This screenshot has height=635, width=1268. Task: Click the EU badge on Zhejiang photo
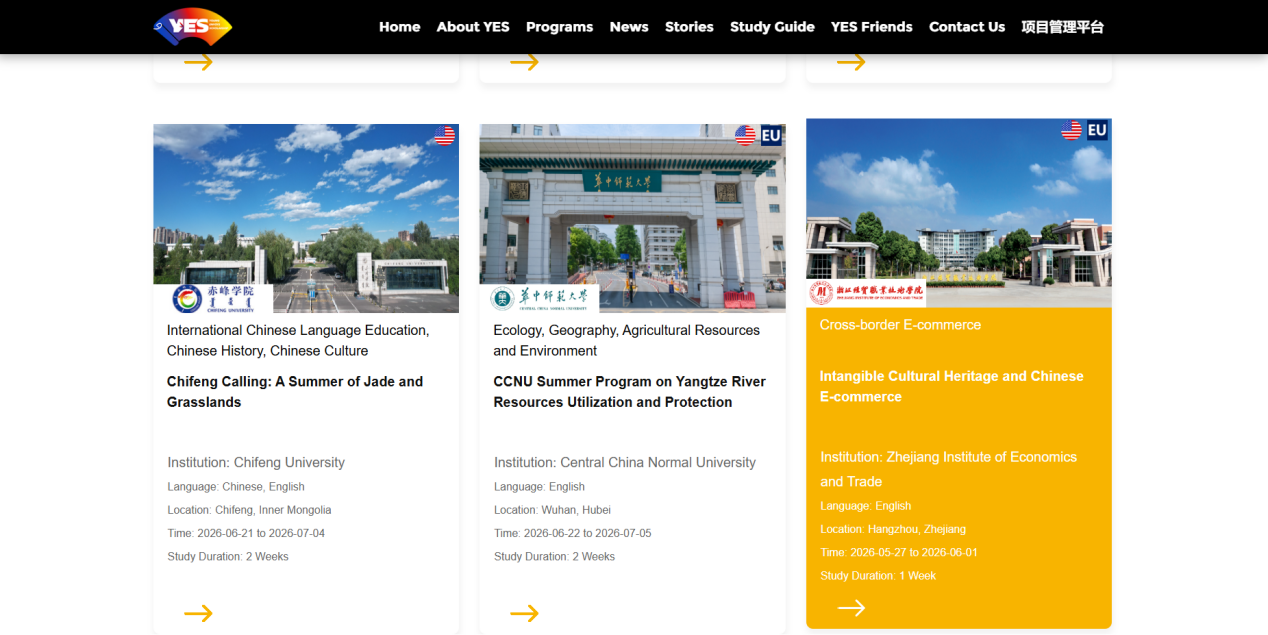coord(1097,130)
